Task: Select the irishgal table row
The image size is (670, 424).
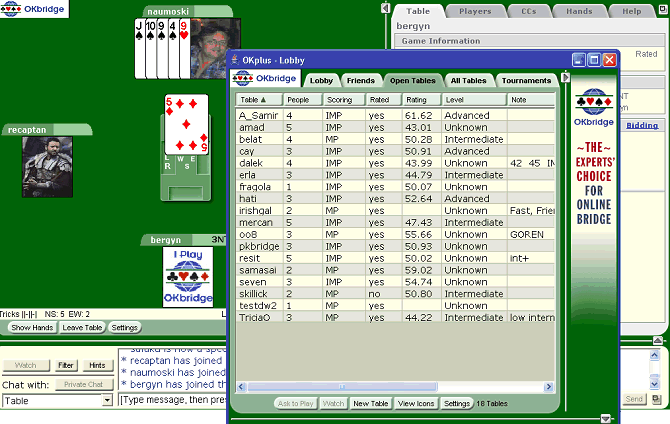Action: [x=395, y=211]
